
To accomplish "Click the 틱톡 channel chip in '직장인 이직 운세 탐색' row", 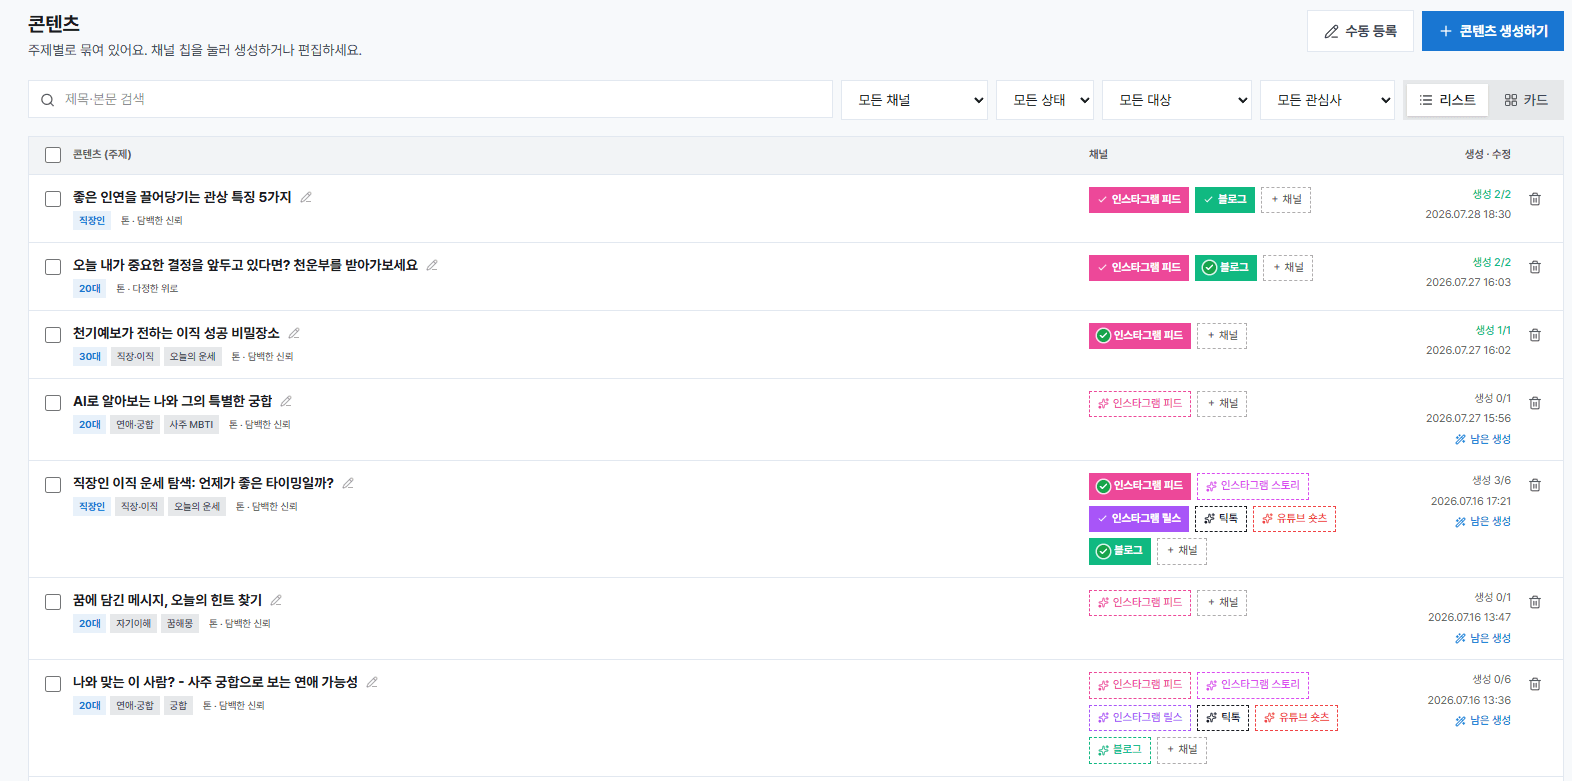I will coord(1221,518).
